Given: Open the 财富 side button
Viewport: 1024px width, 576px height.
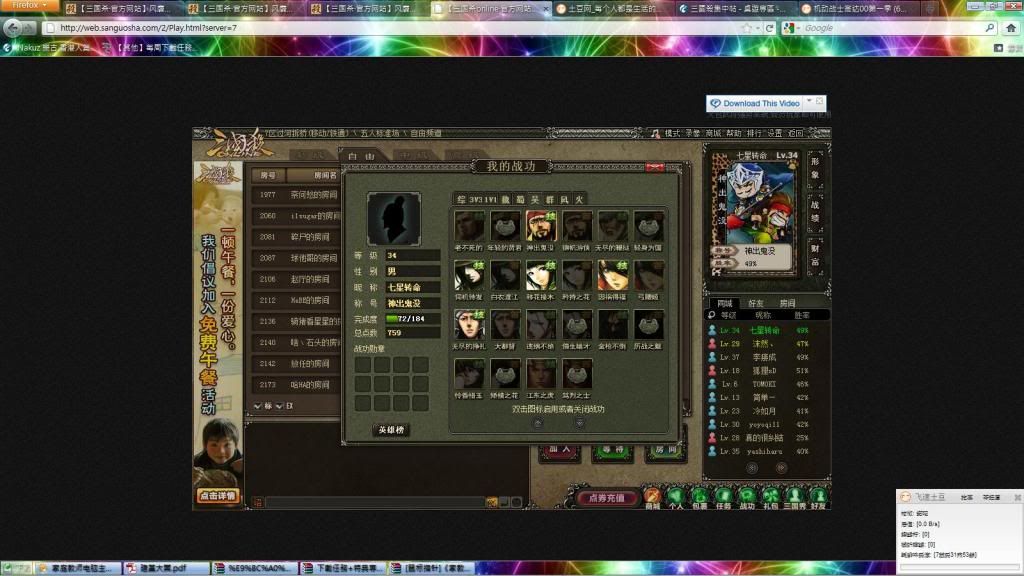Looking at the screenshot, I should [x=815, y=255].
